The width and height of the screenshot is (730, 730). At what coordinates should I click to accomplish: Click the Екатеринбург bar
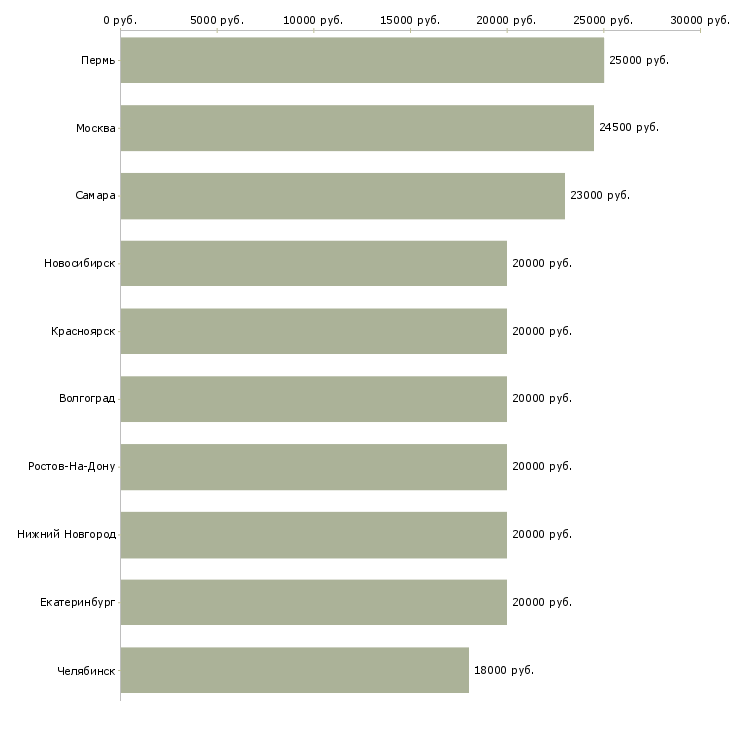314,602
